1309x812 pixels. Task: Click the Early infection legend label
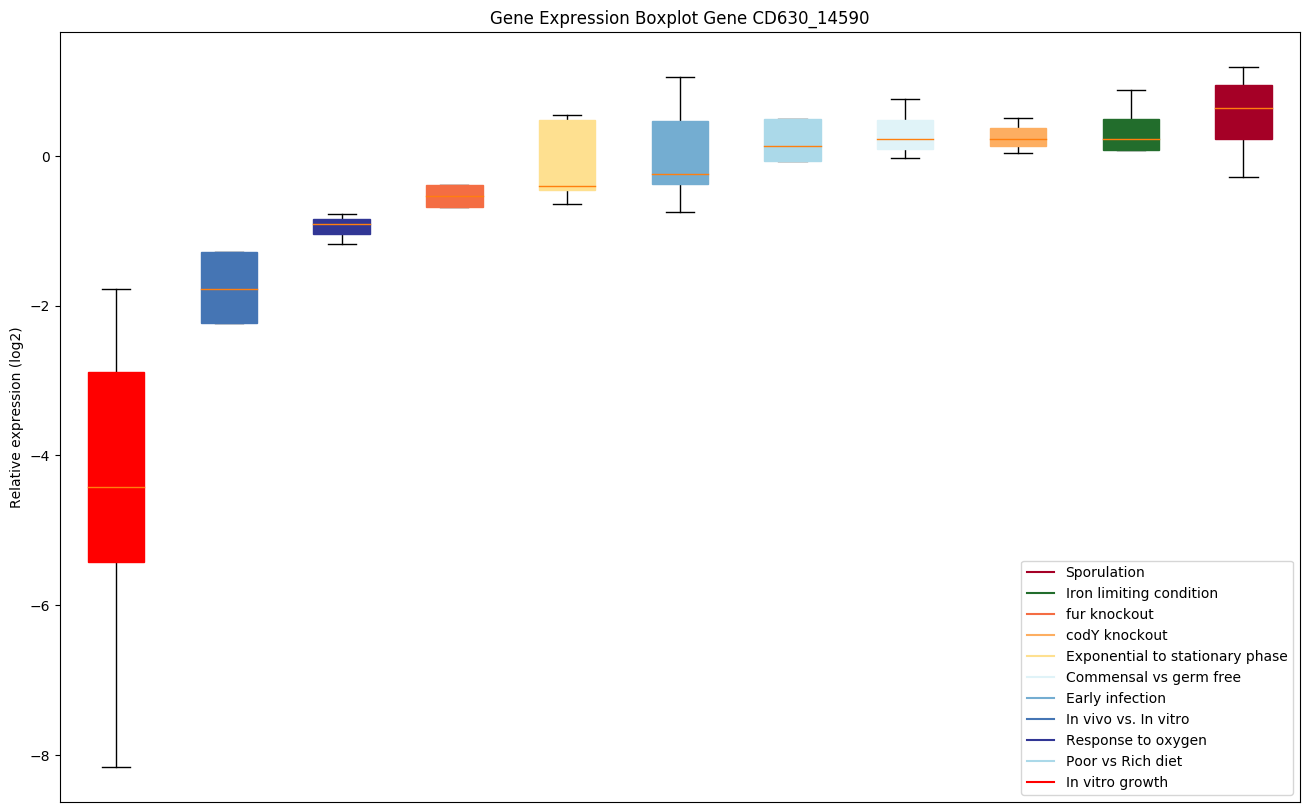pyautogui.click(x=1115, y=698)
